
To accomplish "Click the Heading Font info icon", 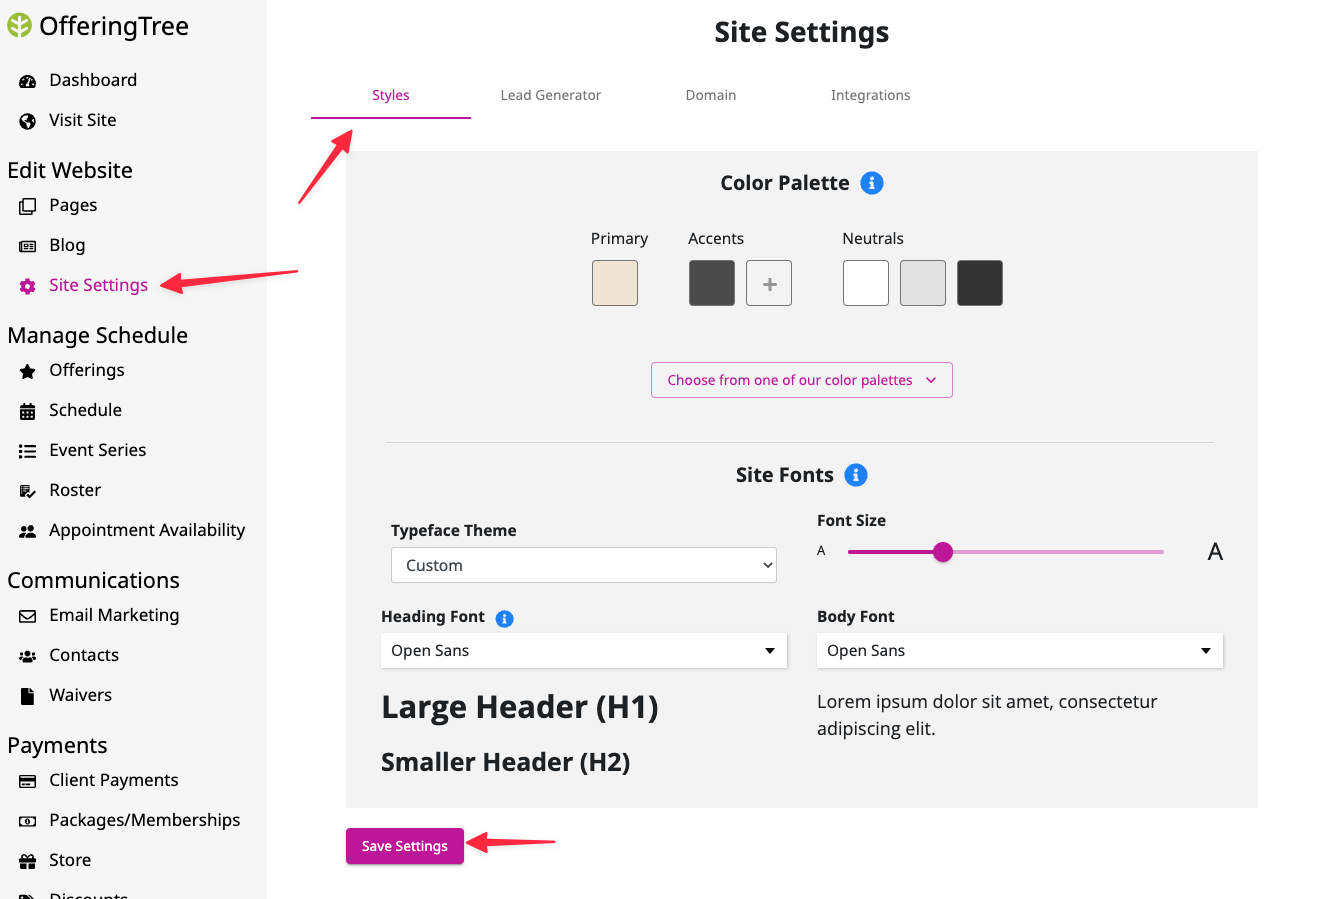I will pos(505,619).
